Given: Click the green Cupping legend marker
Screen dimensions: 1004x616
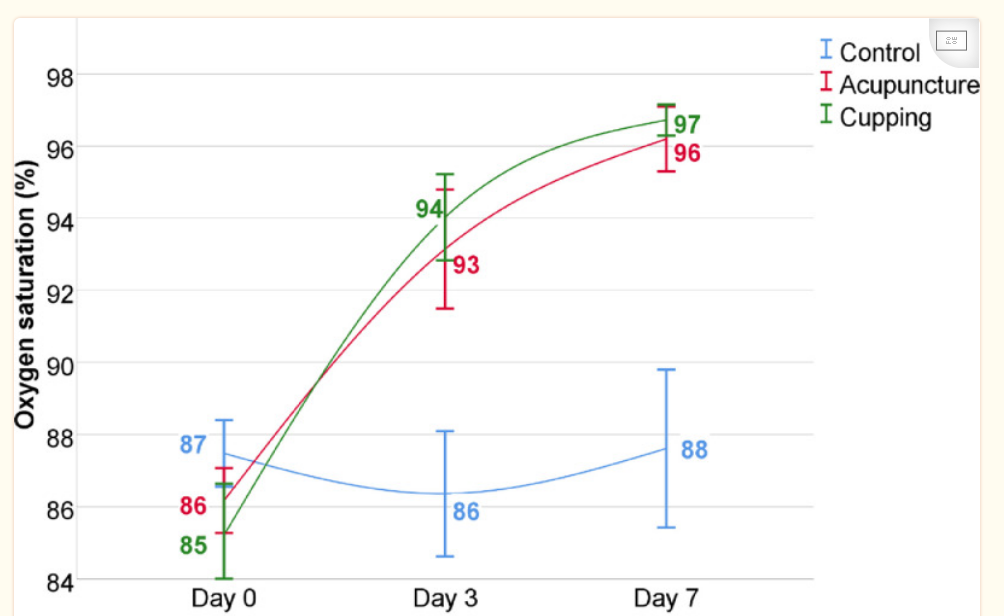Looking at the screenshot, I should [x=826, y=114].
